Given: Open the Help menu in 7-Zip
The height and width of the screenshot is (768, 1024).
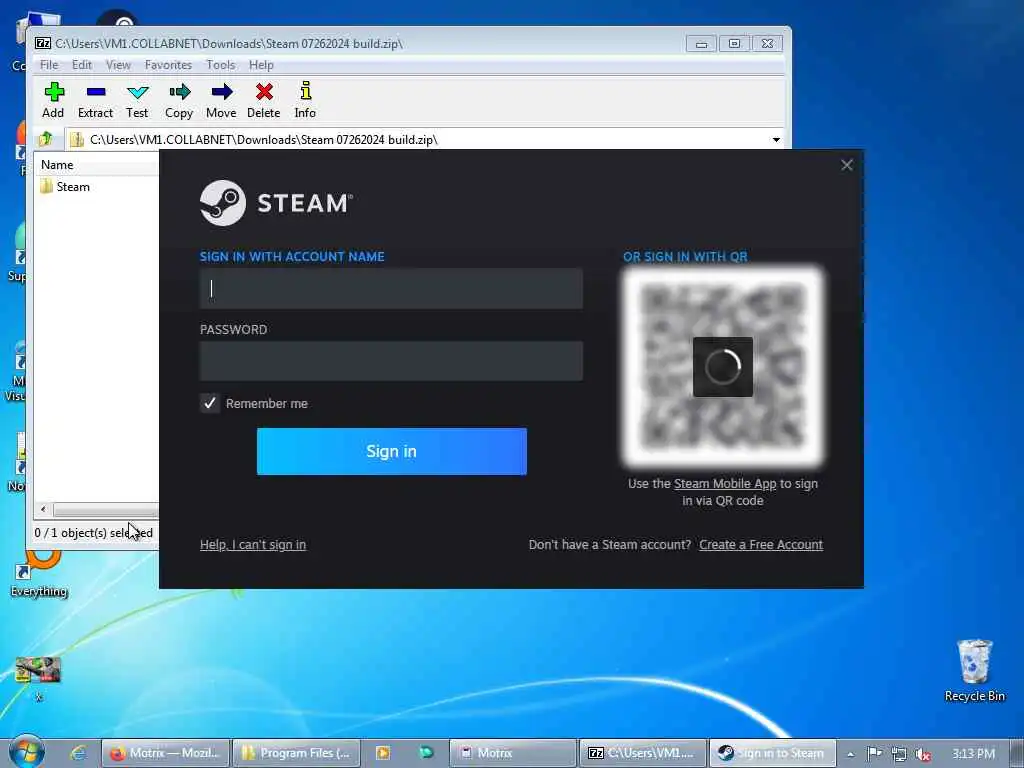Looking at the screenshot, I should [x=261, y=65].
